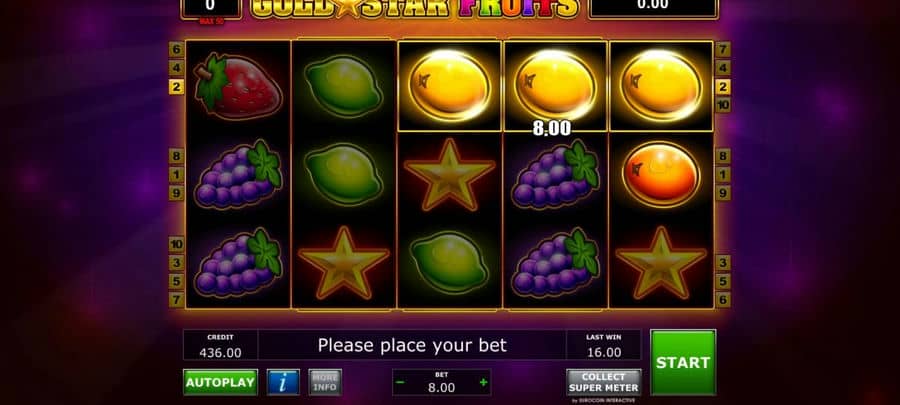Select the bottom grapes on the fourth reel

pos(555,262)
